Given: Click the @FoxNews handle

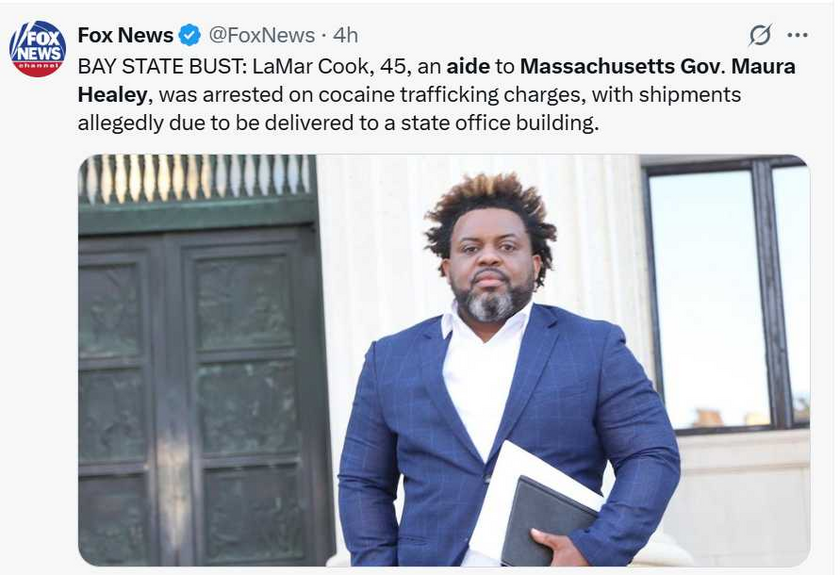Looking at the screenshot, I should 260,36.
